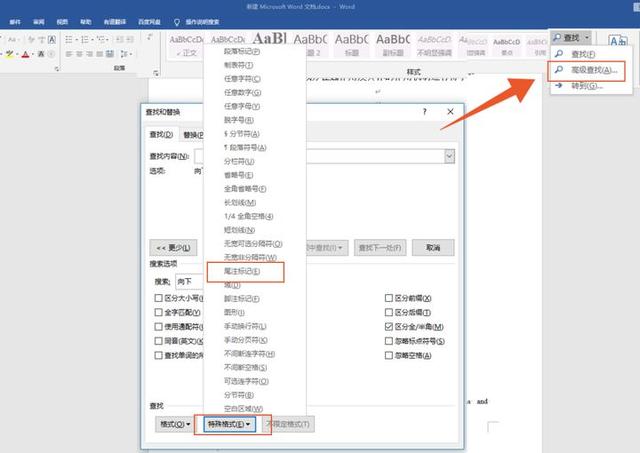Screen dimensions: 640x453
Task: Enable 使用通配符 checkbox
Action: [x=158, y=326]
